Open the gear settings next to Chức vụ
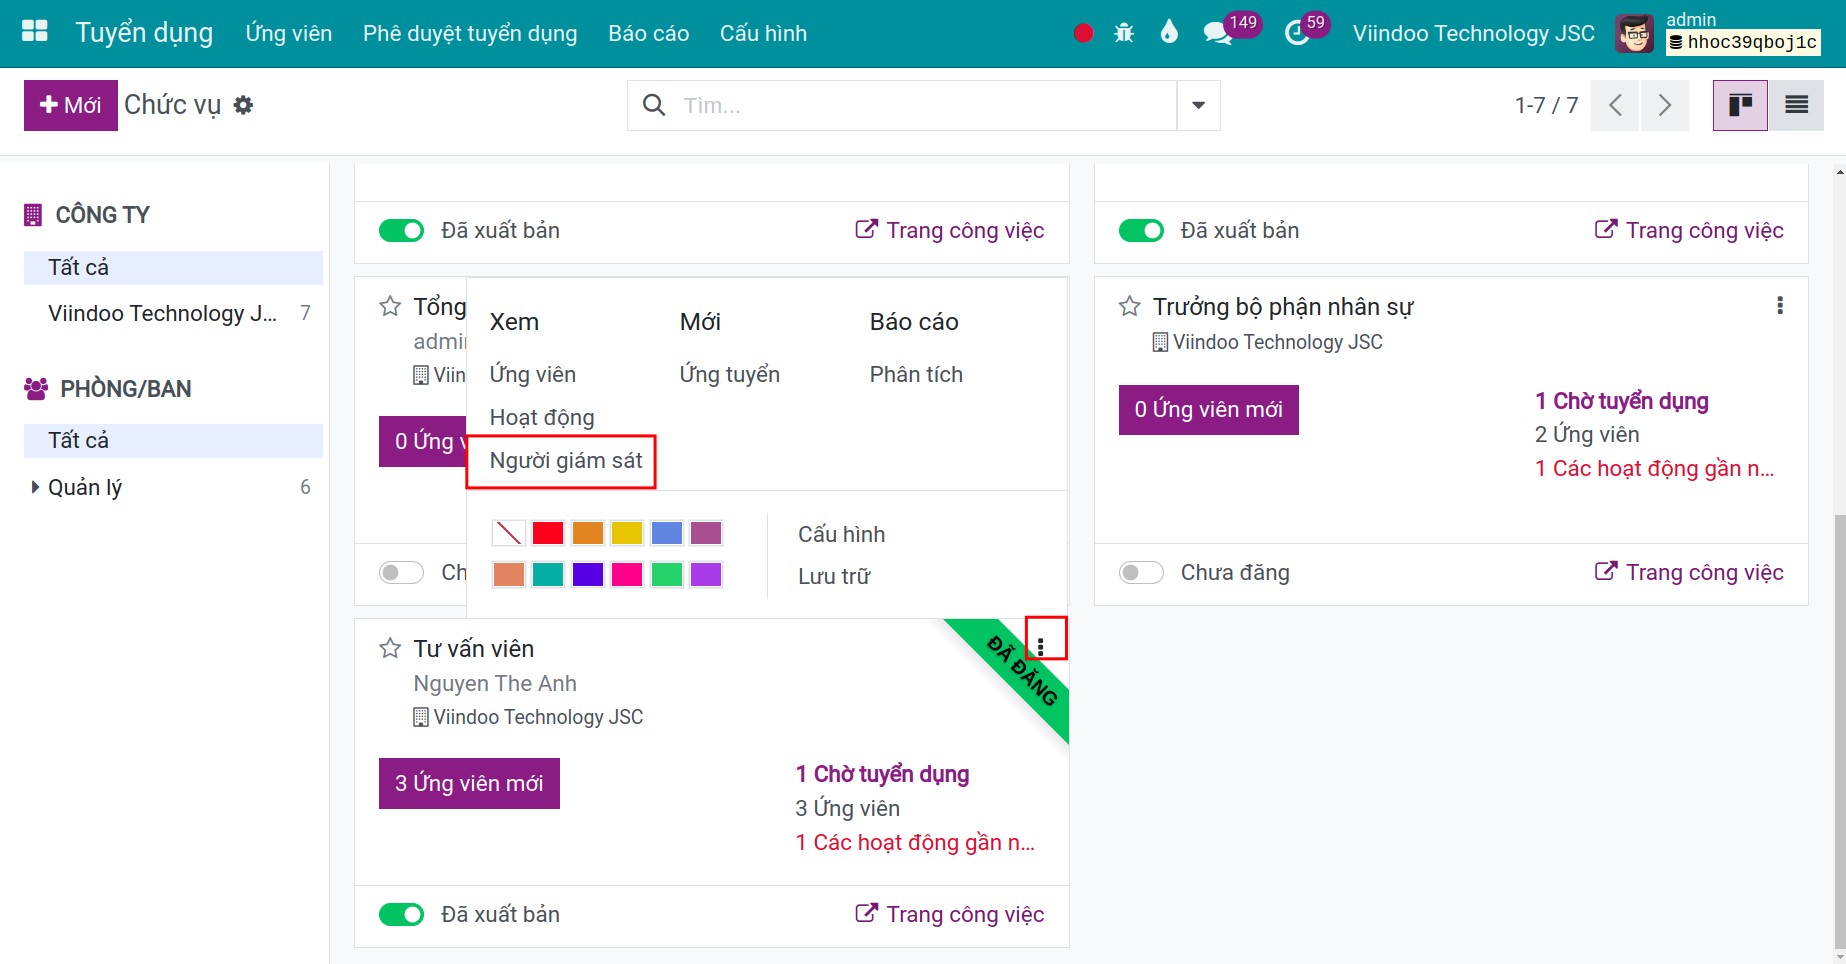The width and height of the screenshot is (1846, 964). pos(243,105)
